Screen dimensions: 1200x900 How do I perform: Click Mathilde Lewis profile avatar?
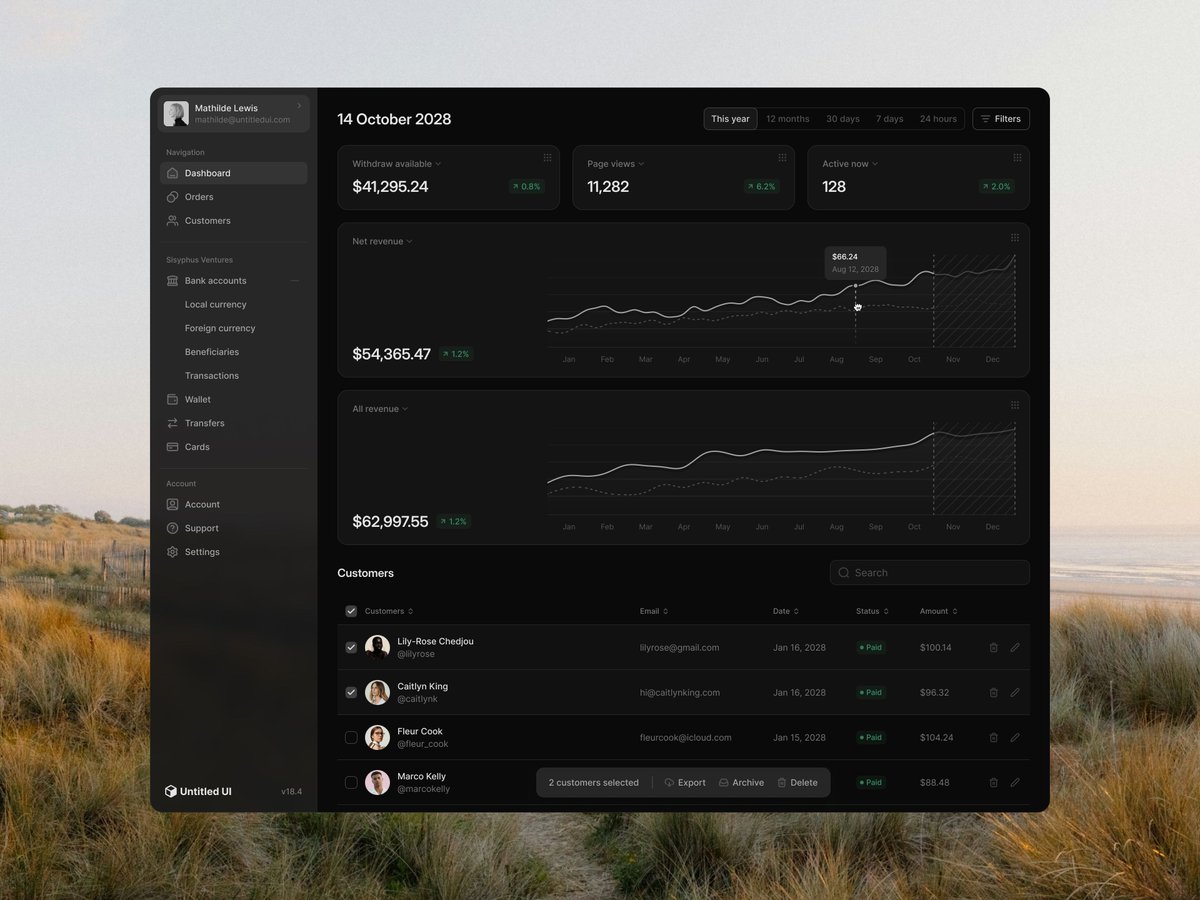click(176, 114)
